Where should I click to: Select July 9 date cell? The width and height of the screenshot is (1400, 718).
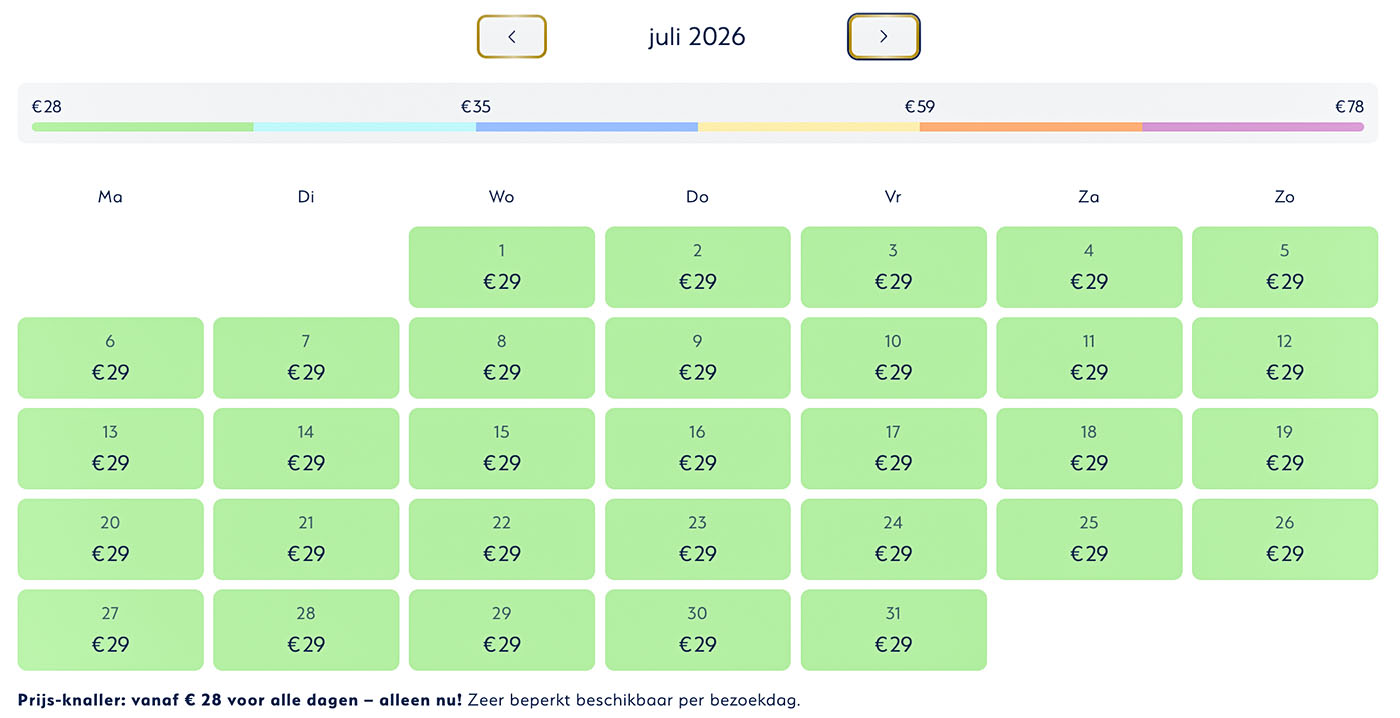[x=697, y=358]
